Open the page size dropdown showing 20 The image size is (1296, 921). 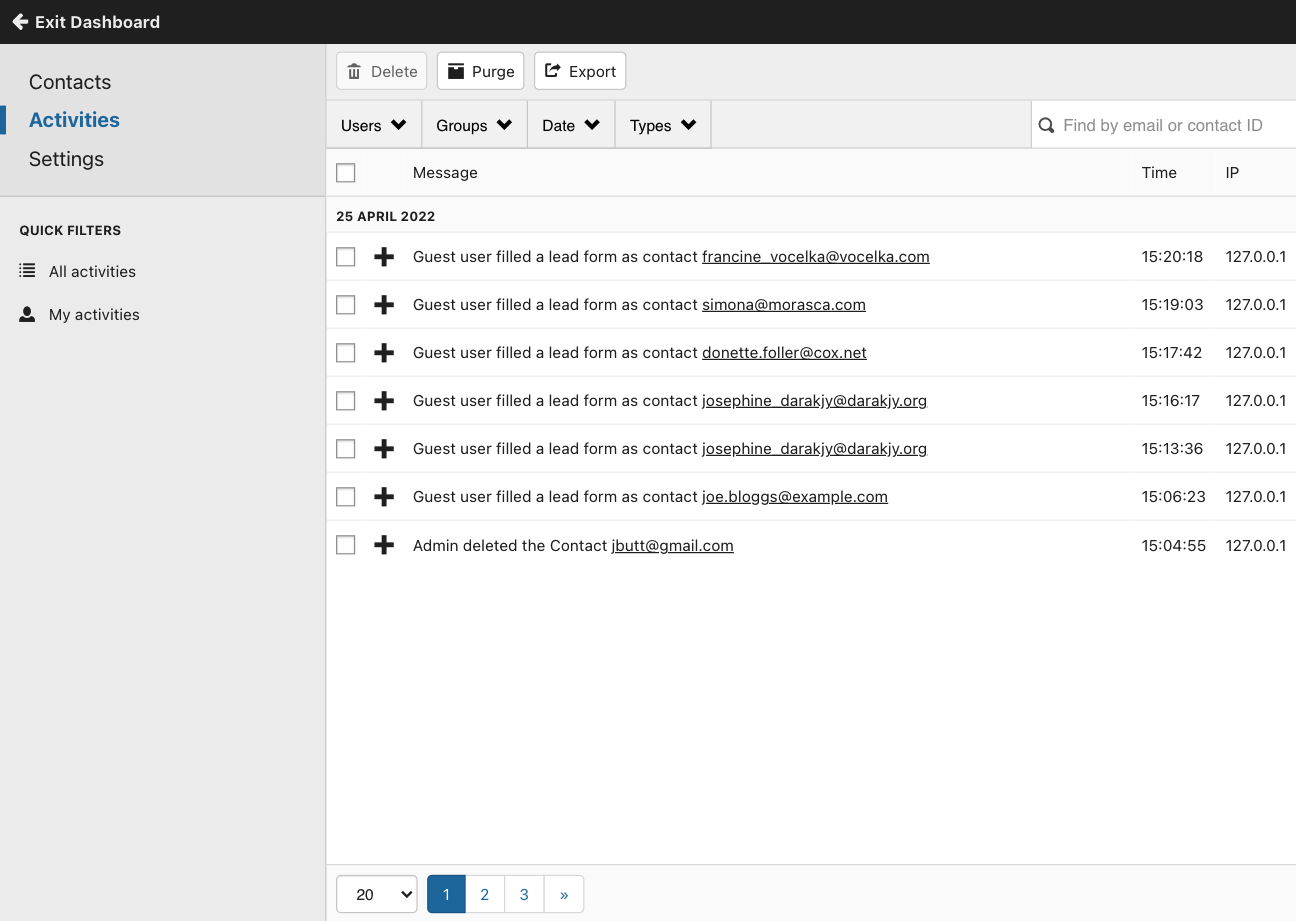click(376, 895)
